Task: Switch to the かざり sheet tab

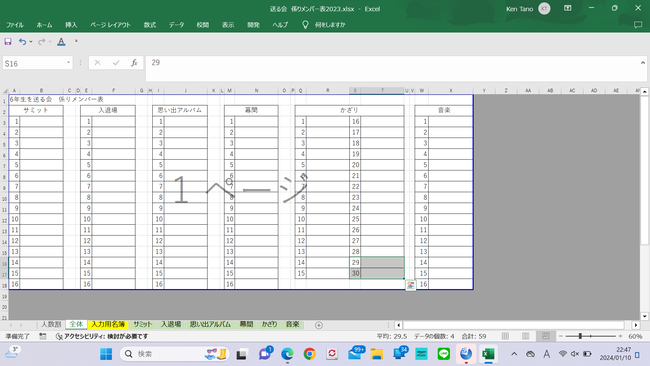Action: coord(269,325)
